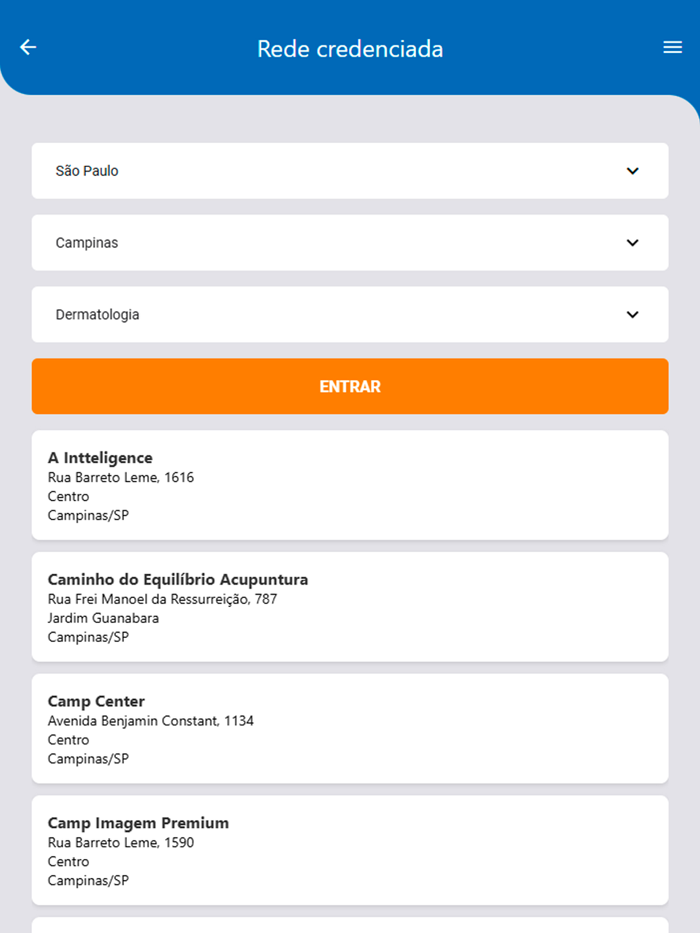Click the chevron on the Campinas selector
This screenshot has width=700, height=933.
click(632, 242)
